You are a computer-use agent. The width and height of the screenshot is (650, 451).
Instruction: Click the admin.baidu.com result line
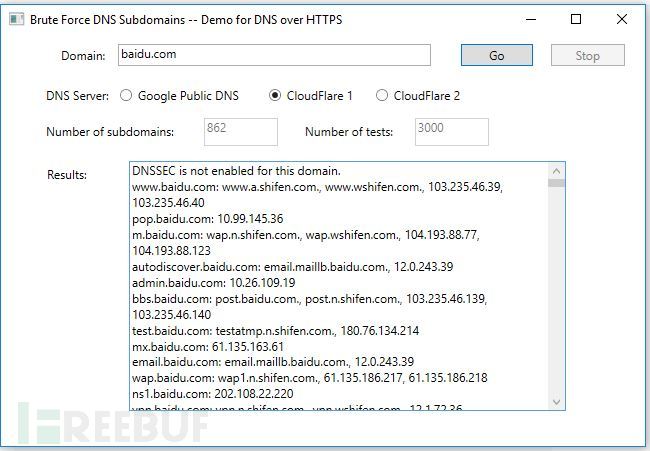tap(213, 283)
